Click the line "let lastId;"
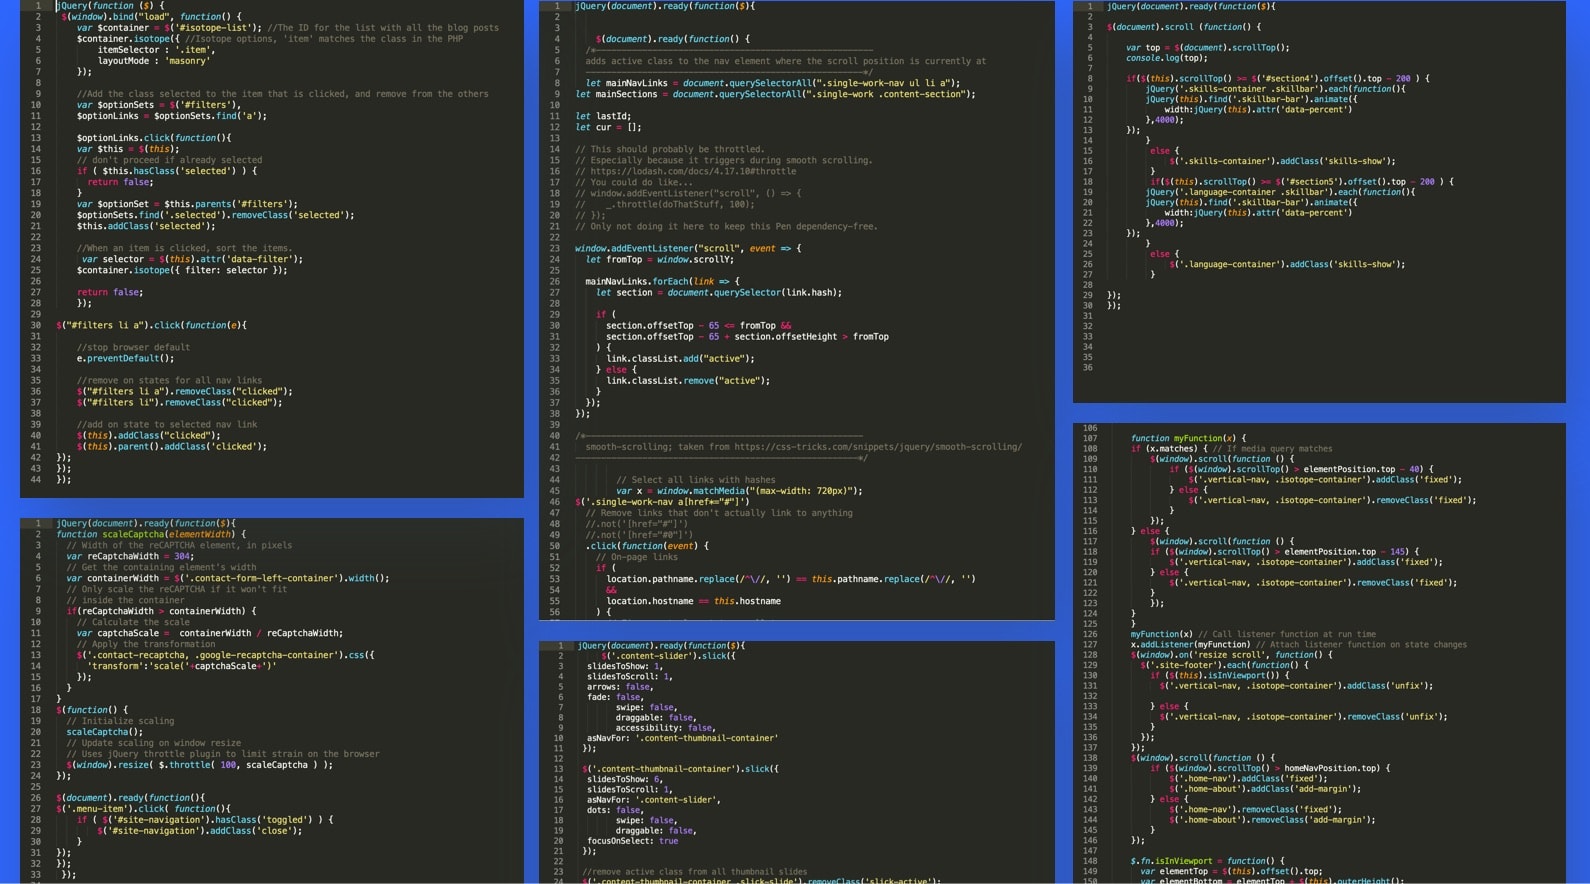 [x=603, y=116]
